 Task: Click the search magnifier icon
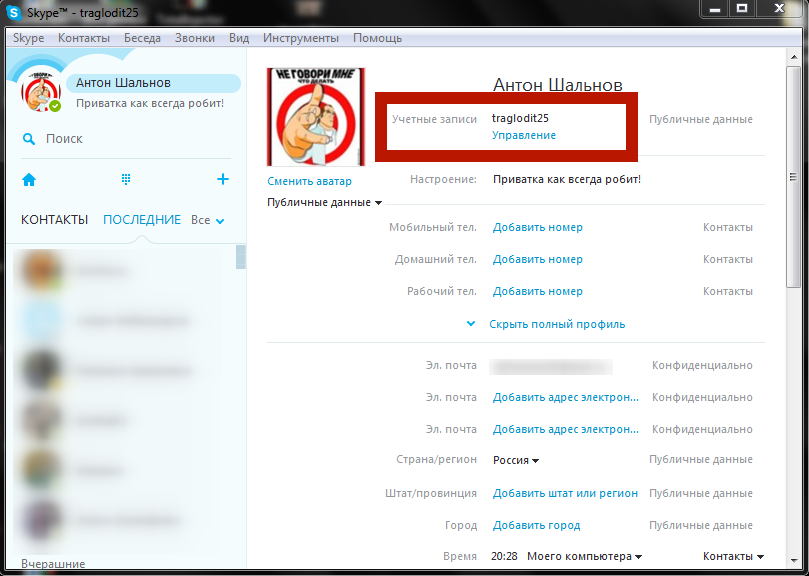pos(29,139)
